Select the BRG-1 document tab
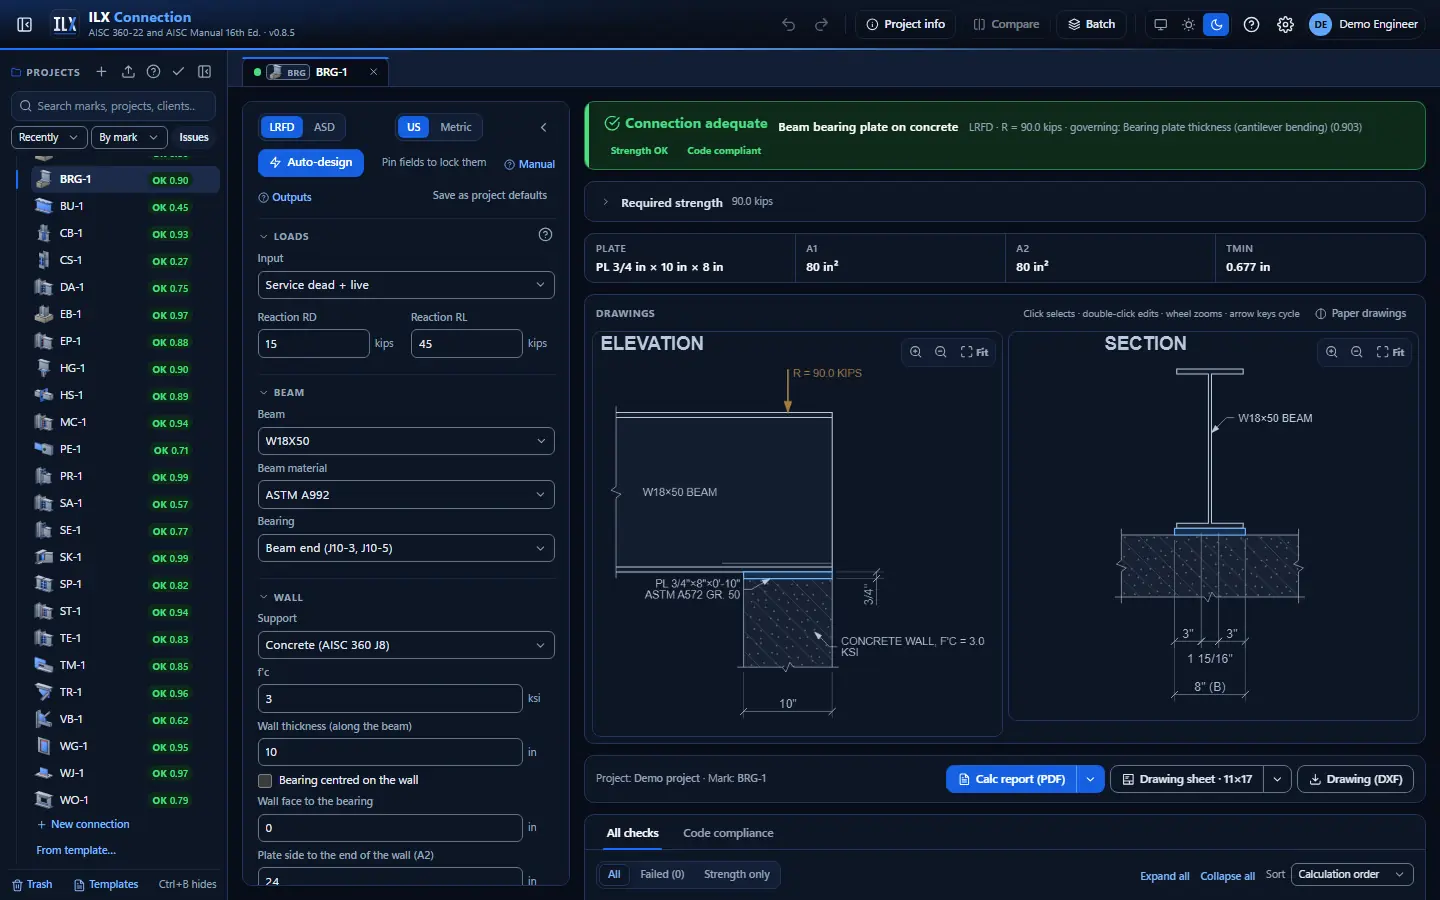The width and height of the screenshot is (1440, 900). pos(316,72)
